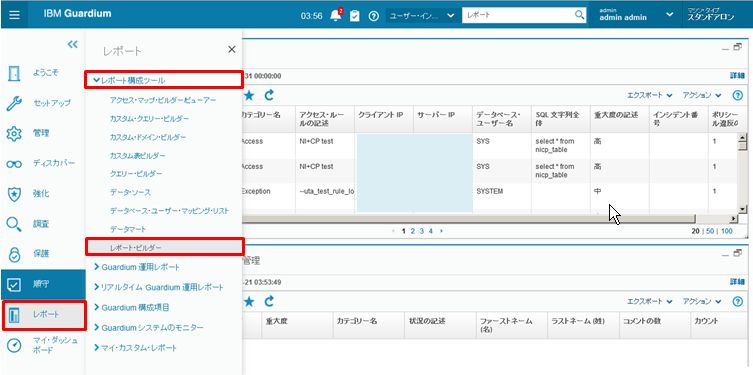Expand Guardium システムのモニター group
This screenshot has height=375, width=753.
tap(148, 327)
